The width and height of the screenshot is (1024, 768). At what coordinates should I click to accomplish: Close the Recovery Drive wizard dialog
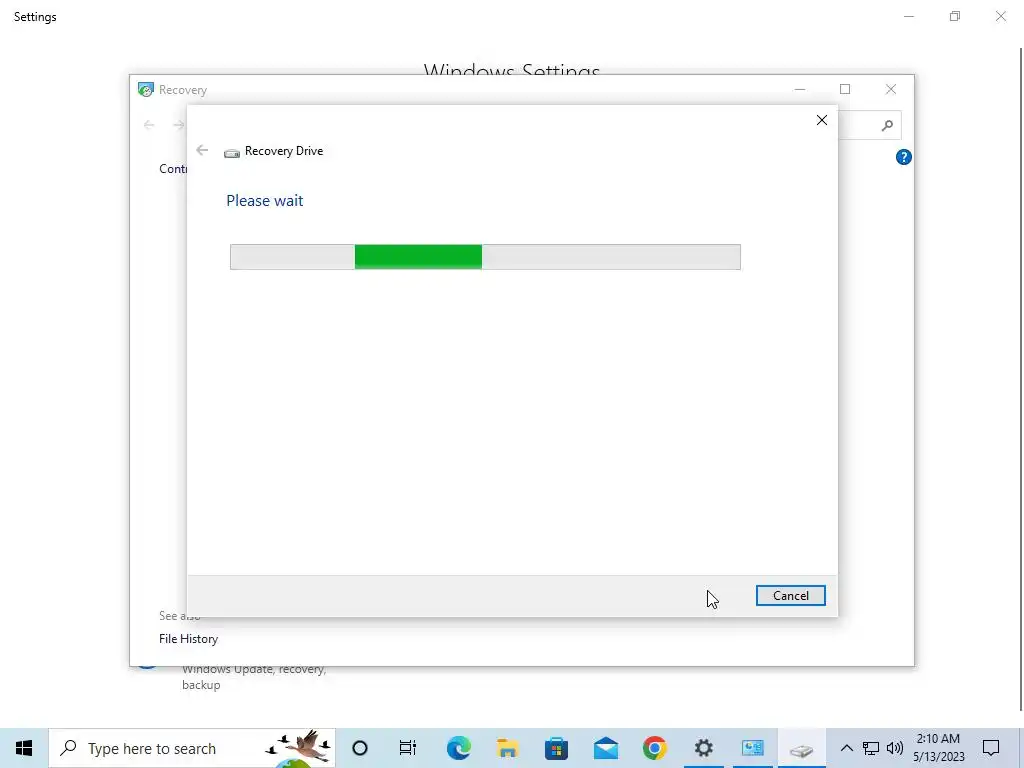coord(822,120)
